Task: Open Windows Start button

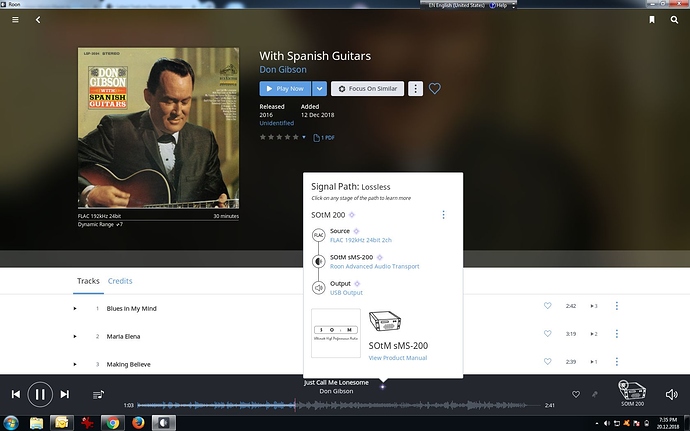Action: (11, 423)
